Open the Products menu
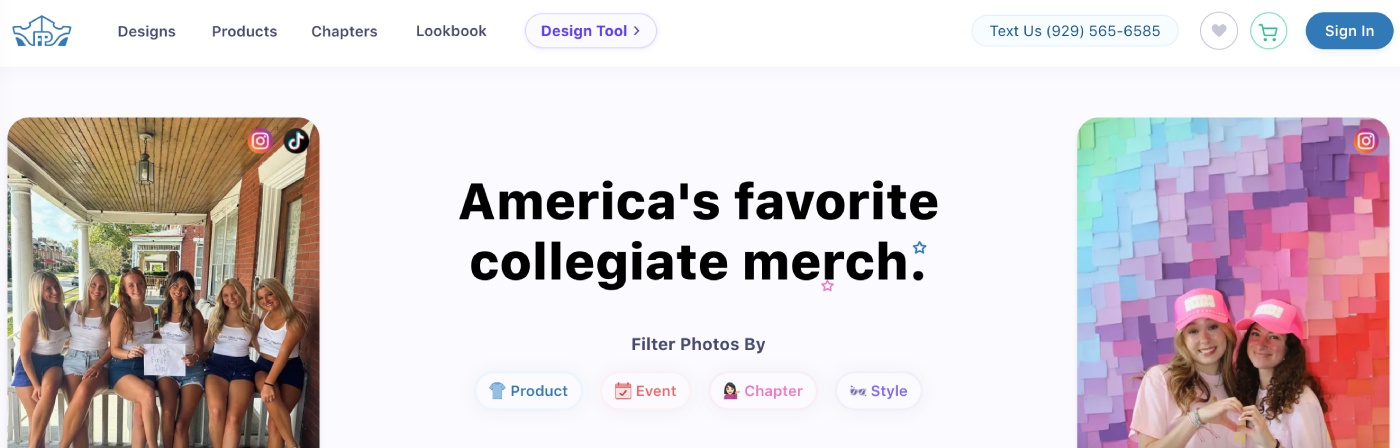 (x=244, y=31)
